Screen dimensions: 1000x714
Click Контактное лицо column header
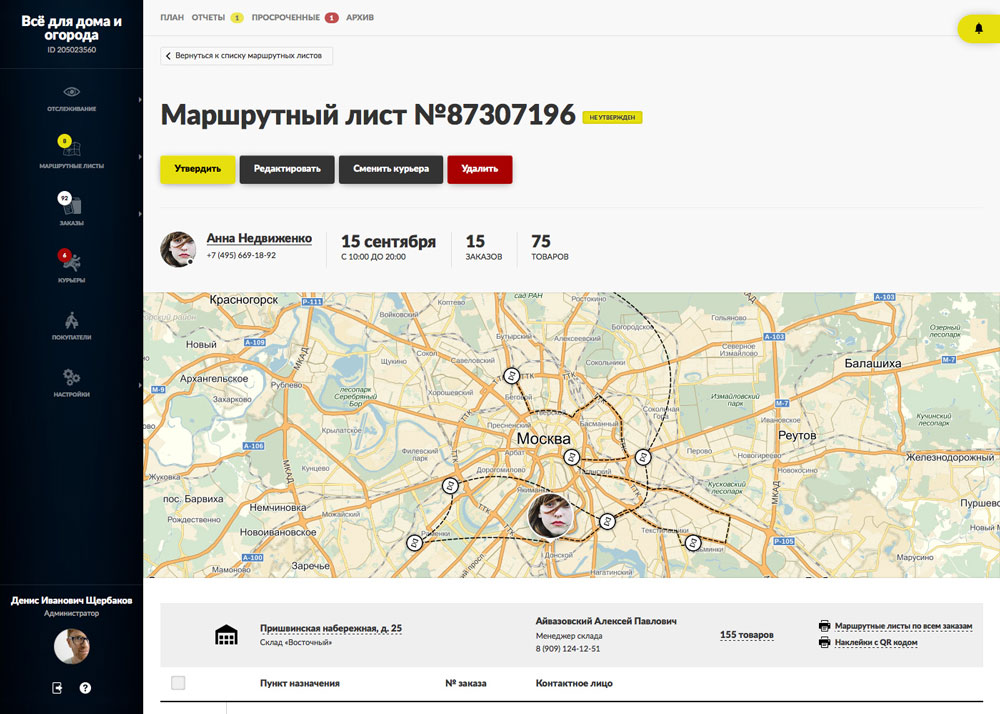point(574,683)
